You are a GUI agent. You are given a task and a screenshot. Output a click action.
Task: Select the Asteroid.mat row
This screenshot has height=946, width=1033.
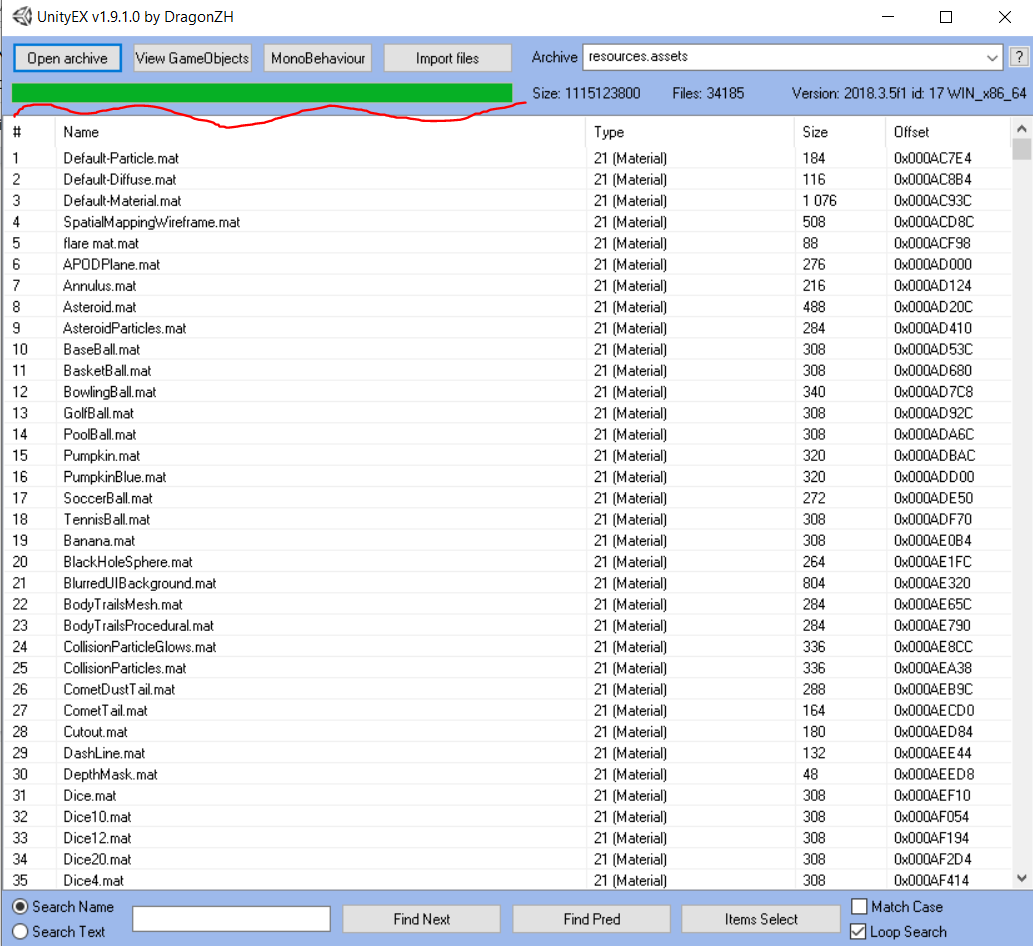tap(508, 307)
